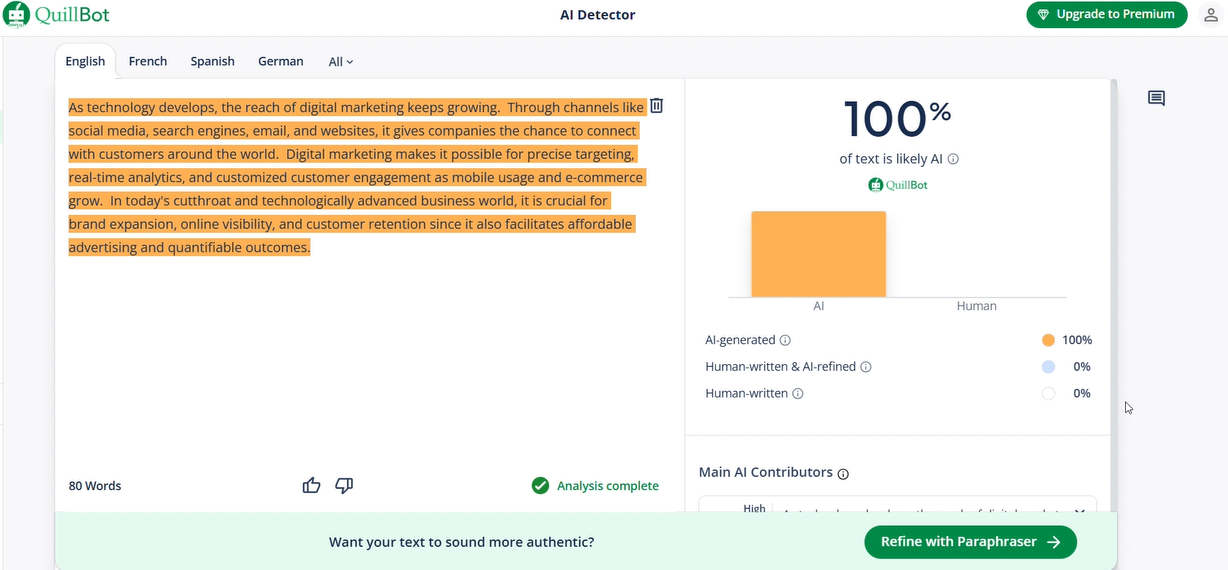
Task: Delete the text with trash icon
Action: (657, 106)
